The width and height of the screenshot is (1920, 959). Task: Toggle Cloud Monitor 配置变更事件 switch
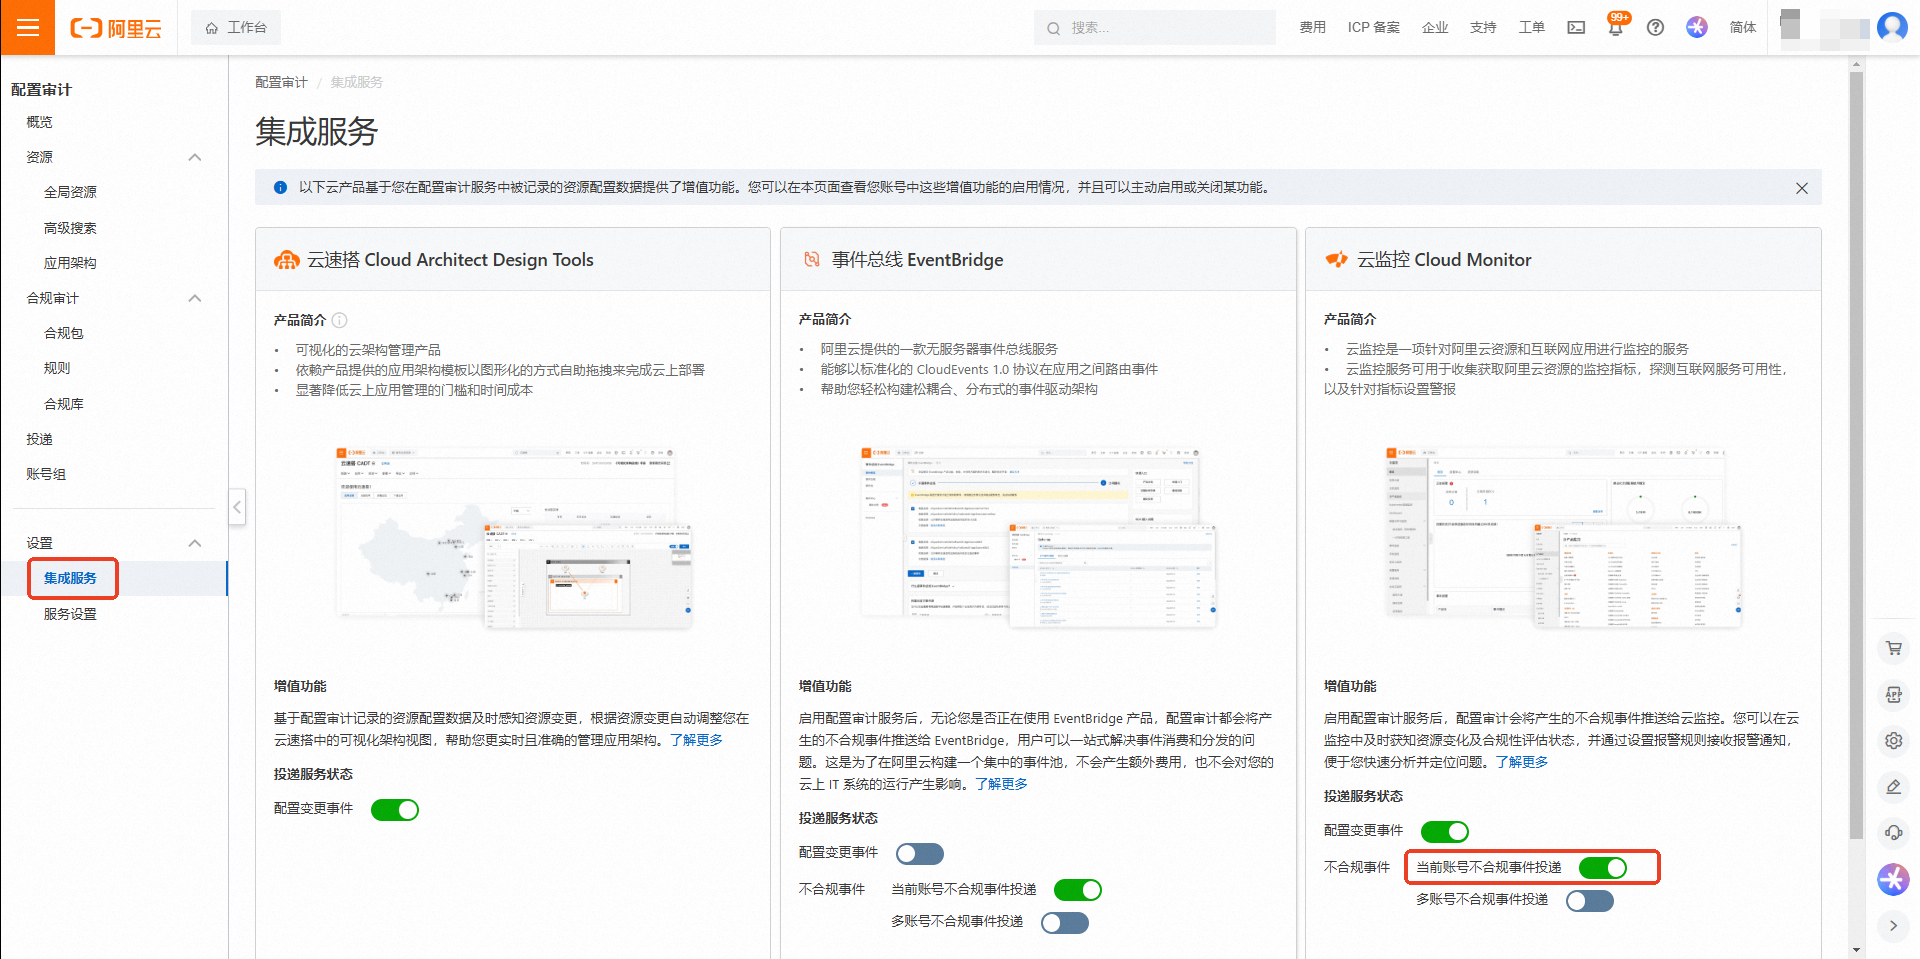pos(1445,832)
